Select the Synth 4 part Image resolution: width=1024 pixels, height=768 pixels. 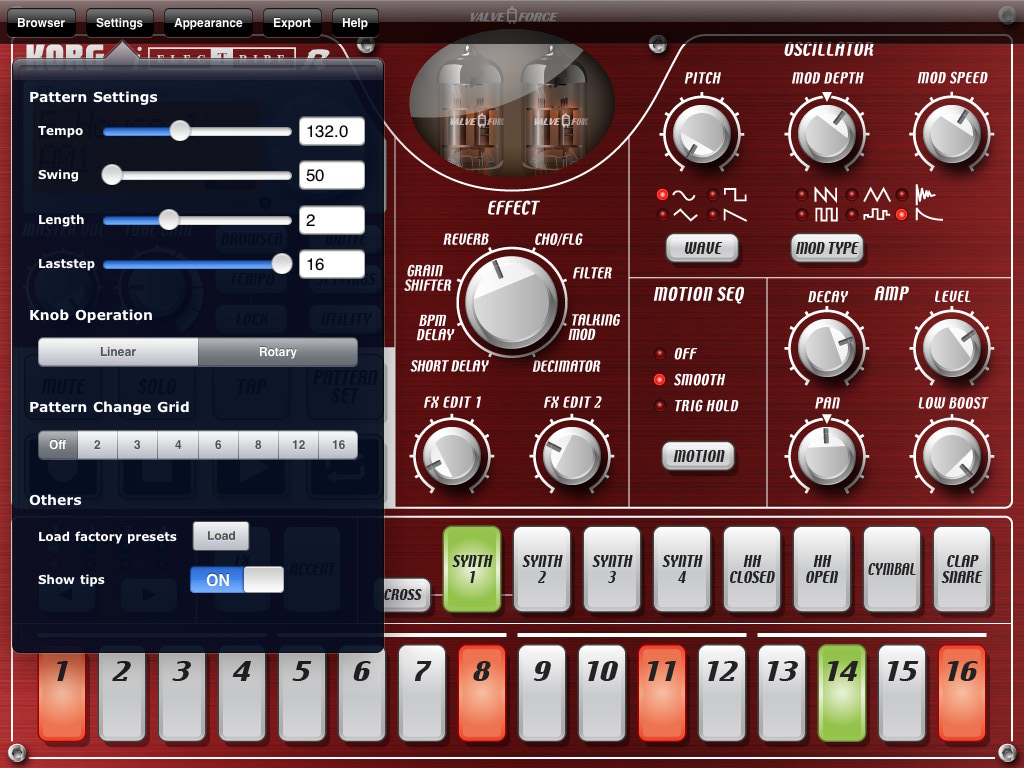click(x=682, y=569)
